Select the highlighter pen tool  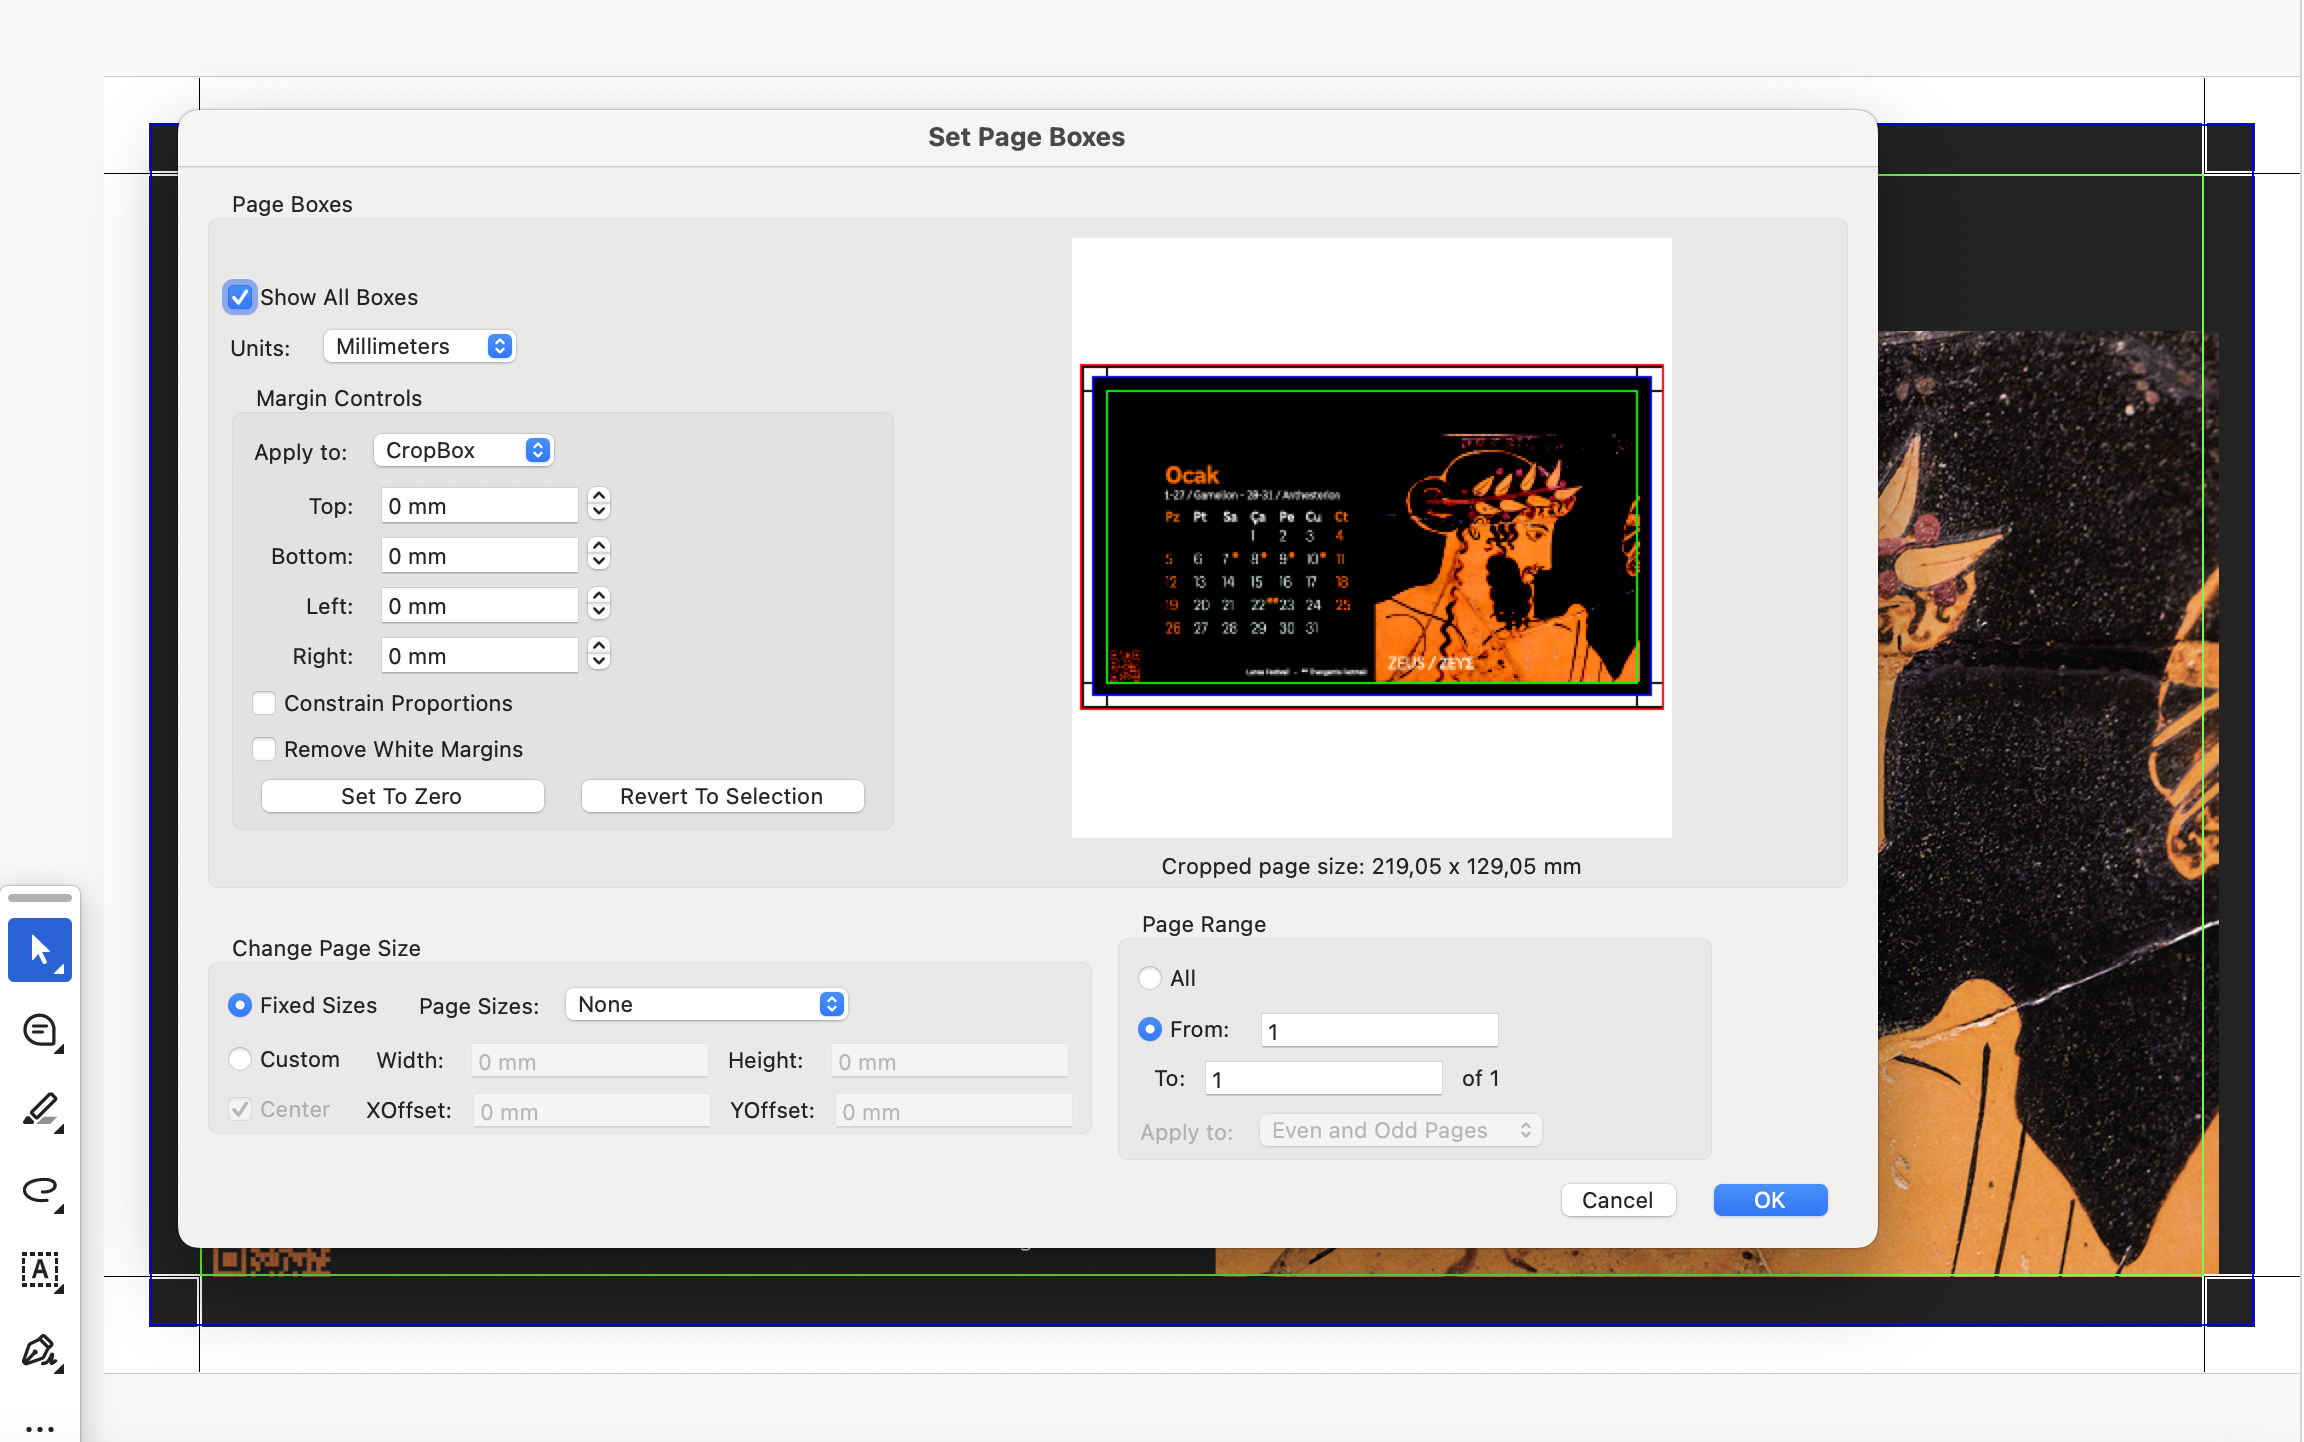tap(40, 1110)
